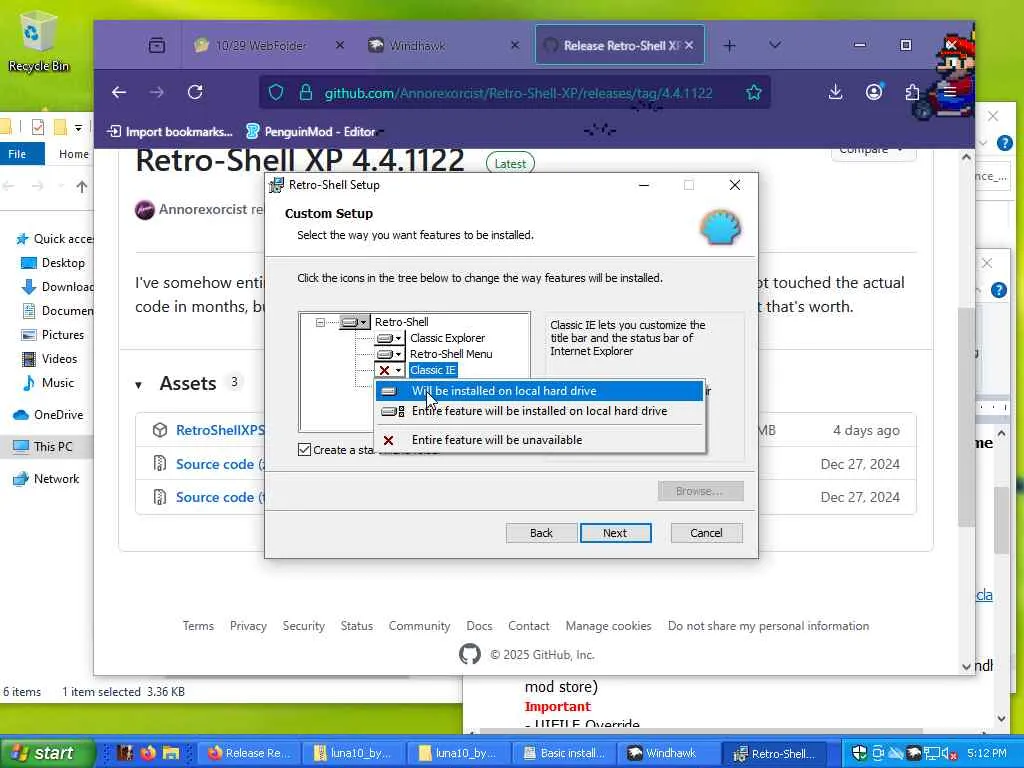
Task: Click the Next button in setup
Action: 615,533
